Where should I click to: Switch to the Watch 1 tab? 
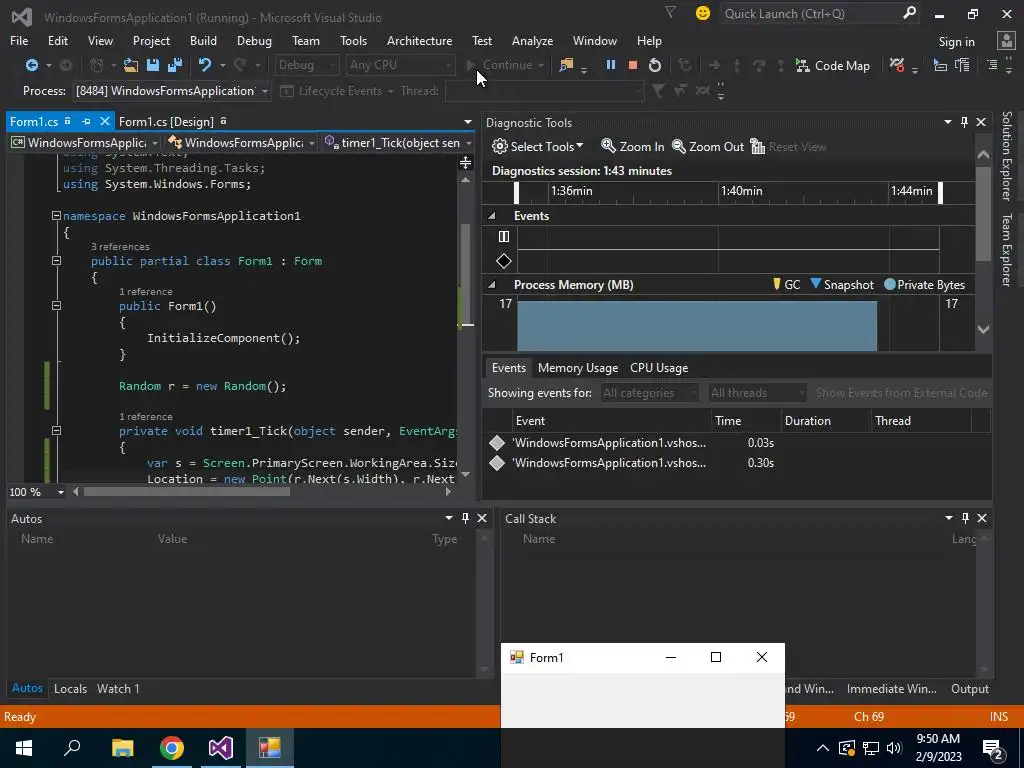(x=118, y=688)
